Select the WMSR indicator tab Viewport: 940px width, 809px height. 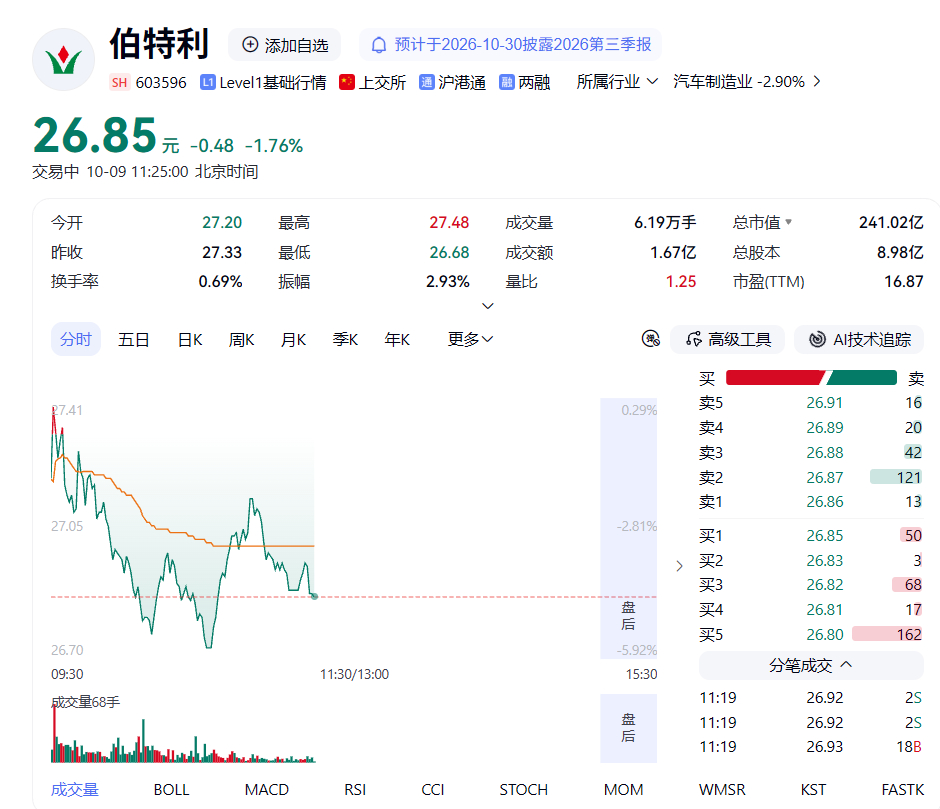722,790
